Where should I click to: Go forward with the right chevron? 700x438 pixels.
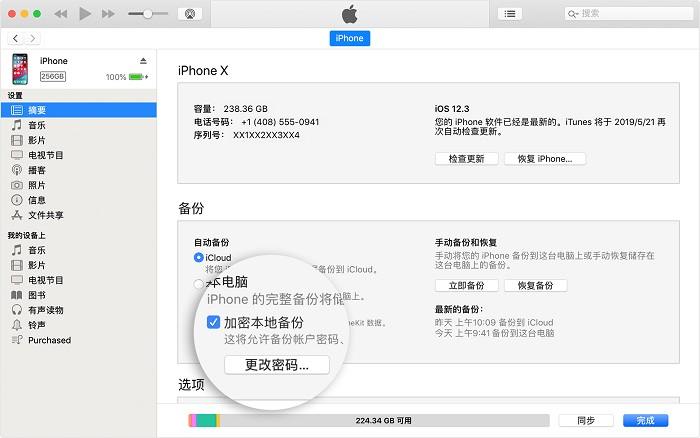(x=33, y=38)
